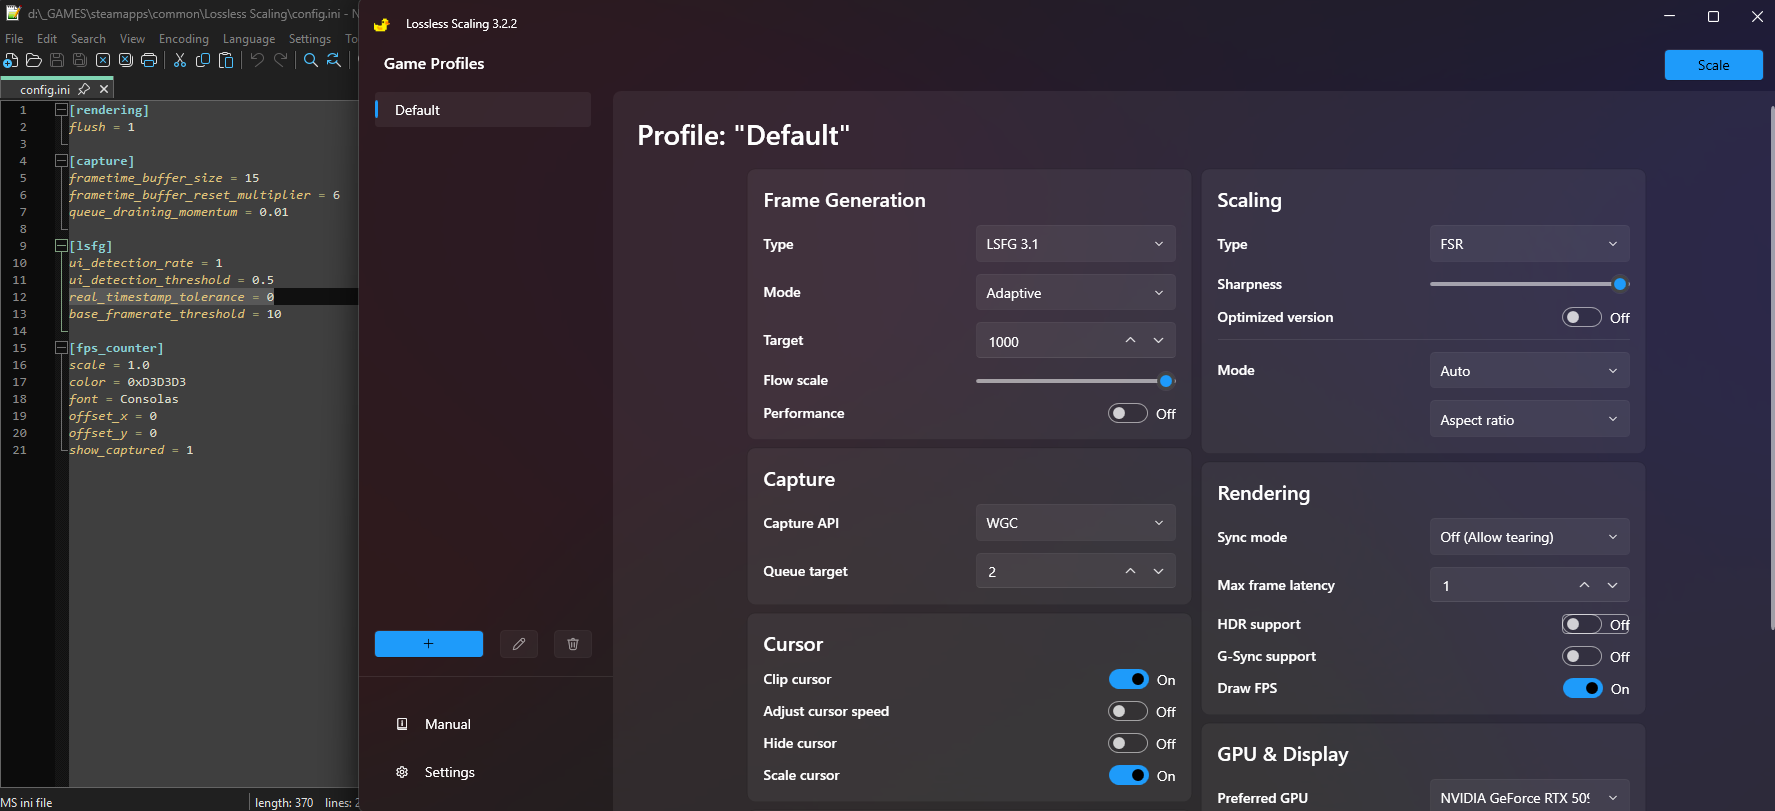Click the Lossless Scaling duck logo
This screenshot has height=811, width=1775.
381,24
